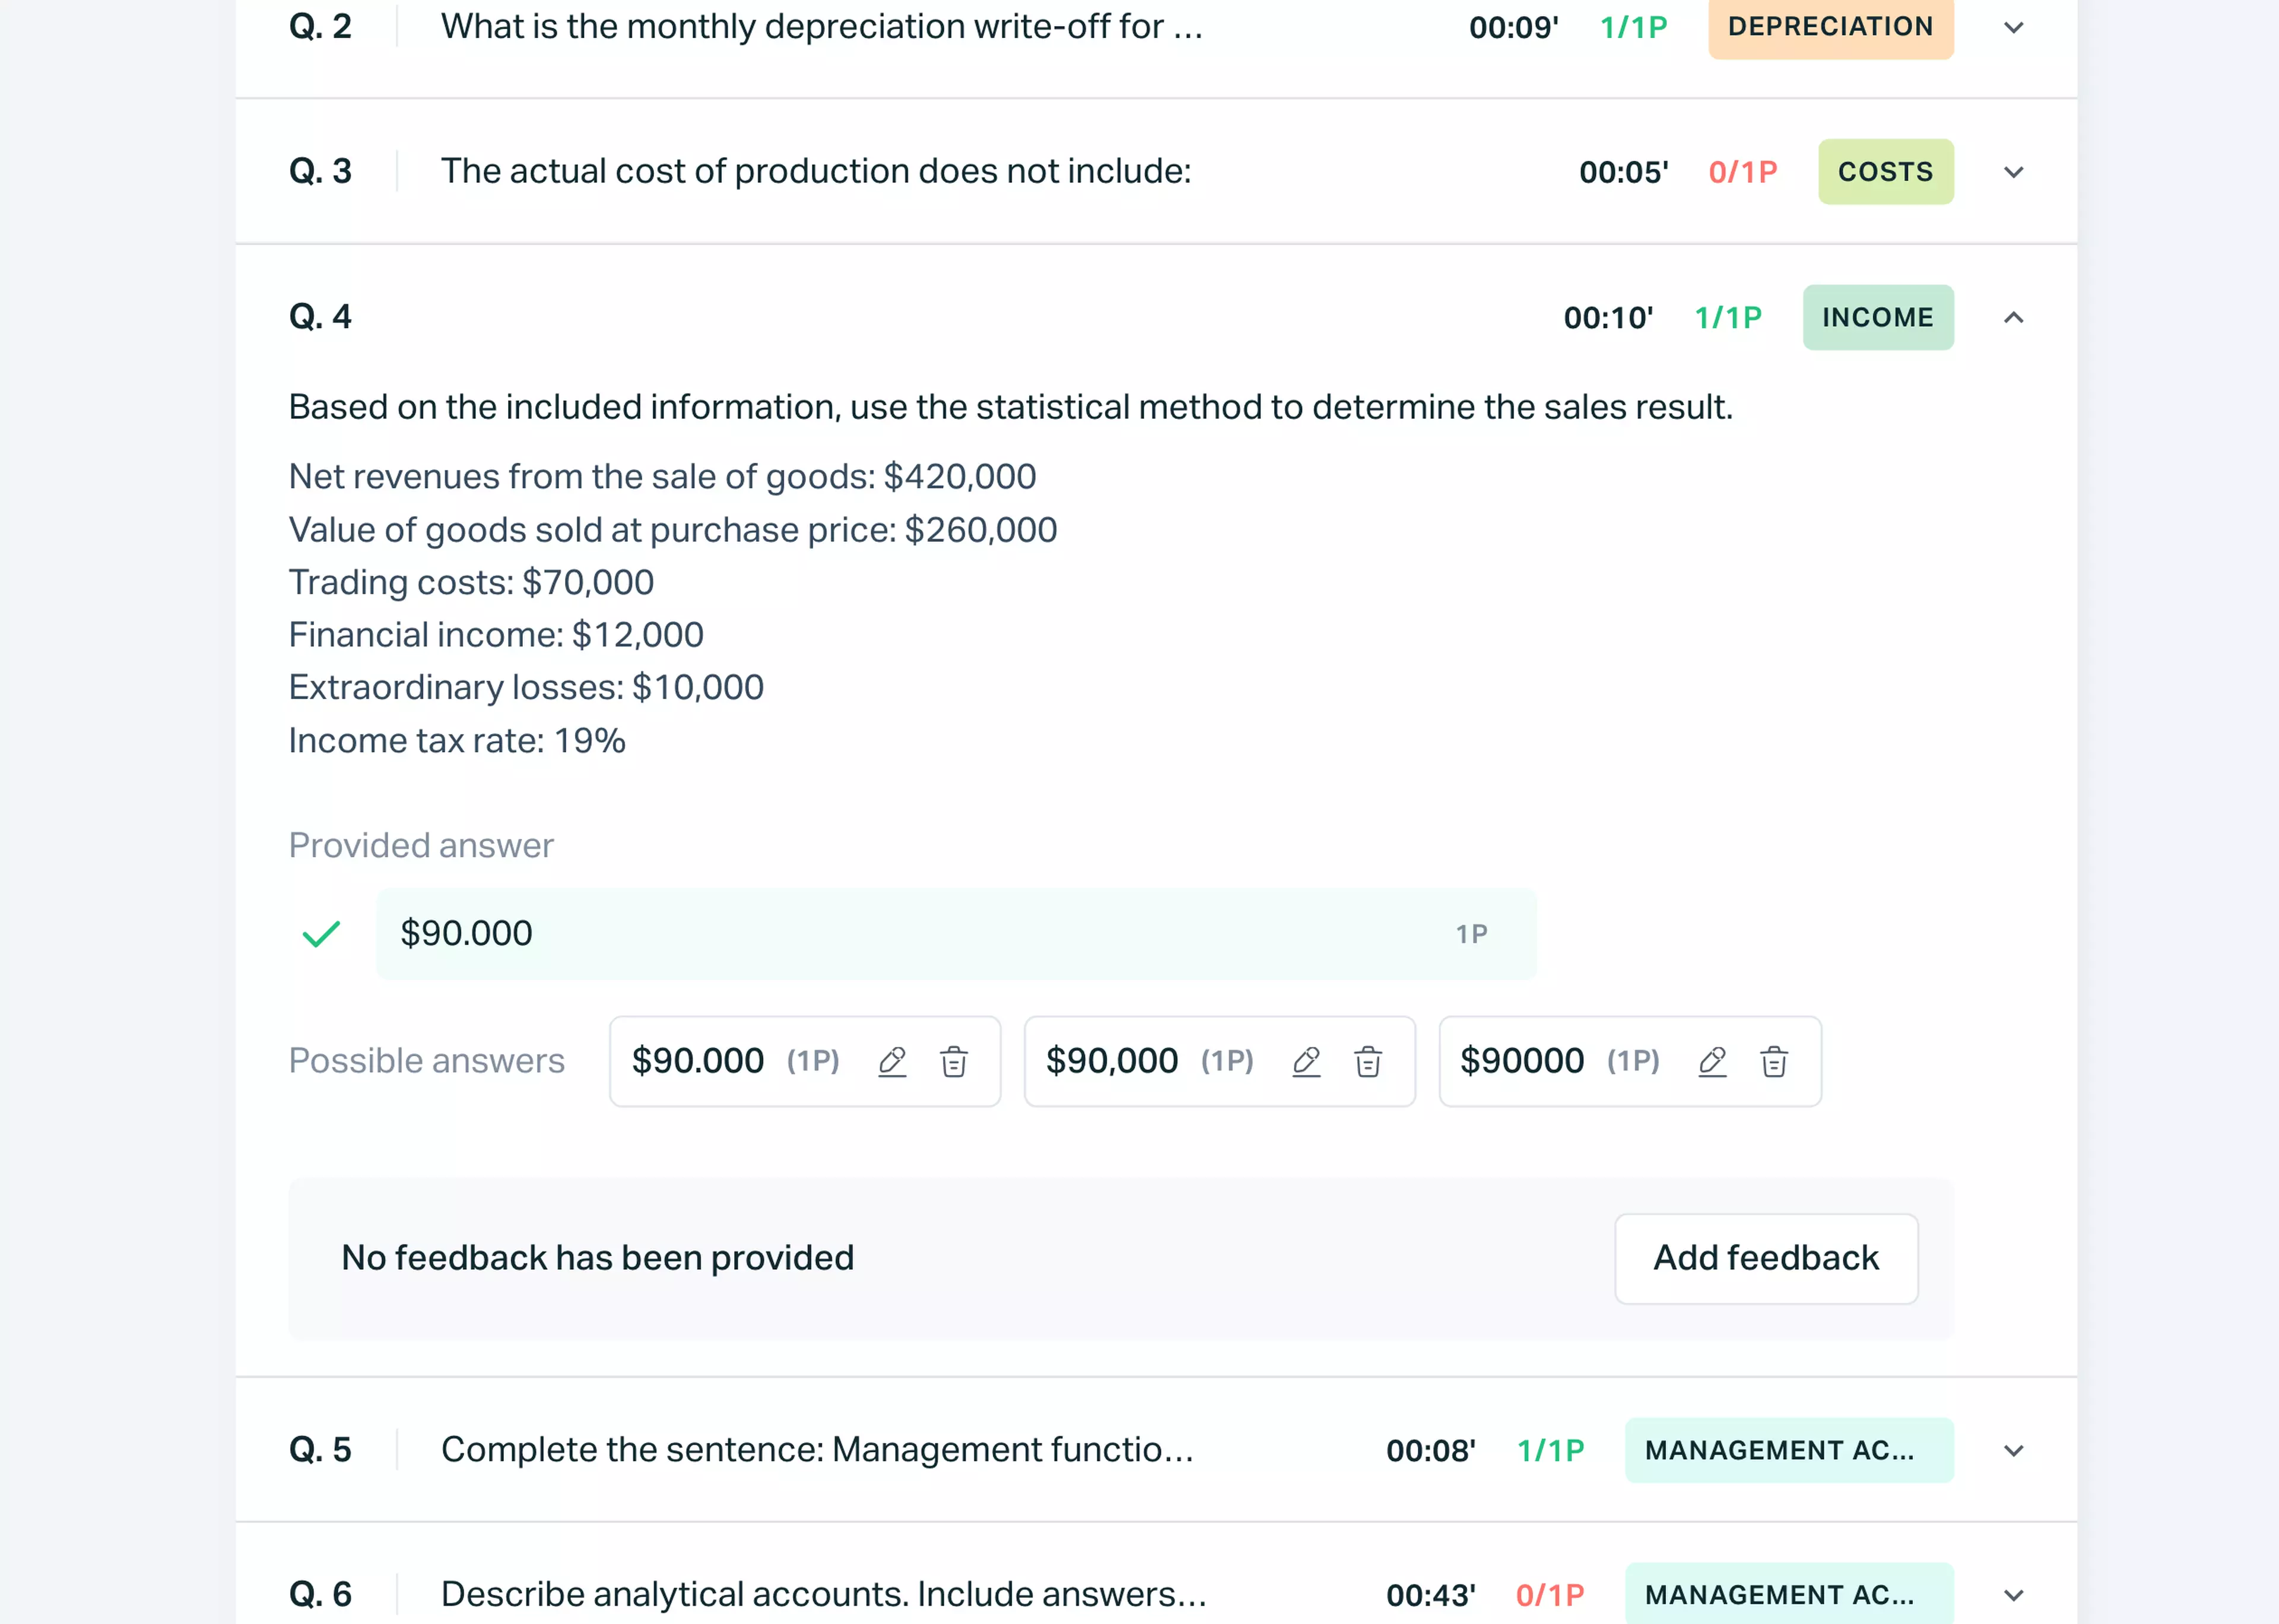This screenshot has width=2279, height=1624.
Task: Select the COSTS category tag
Action: pyautogui.click(x=1885, y=172)
